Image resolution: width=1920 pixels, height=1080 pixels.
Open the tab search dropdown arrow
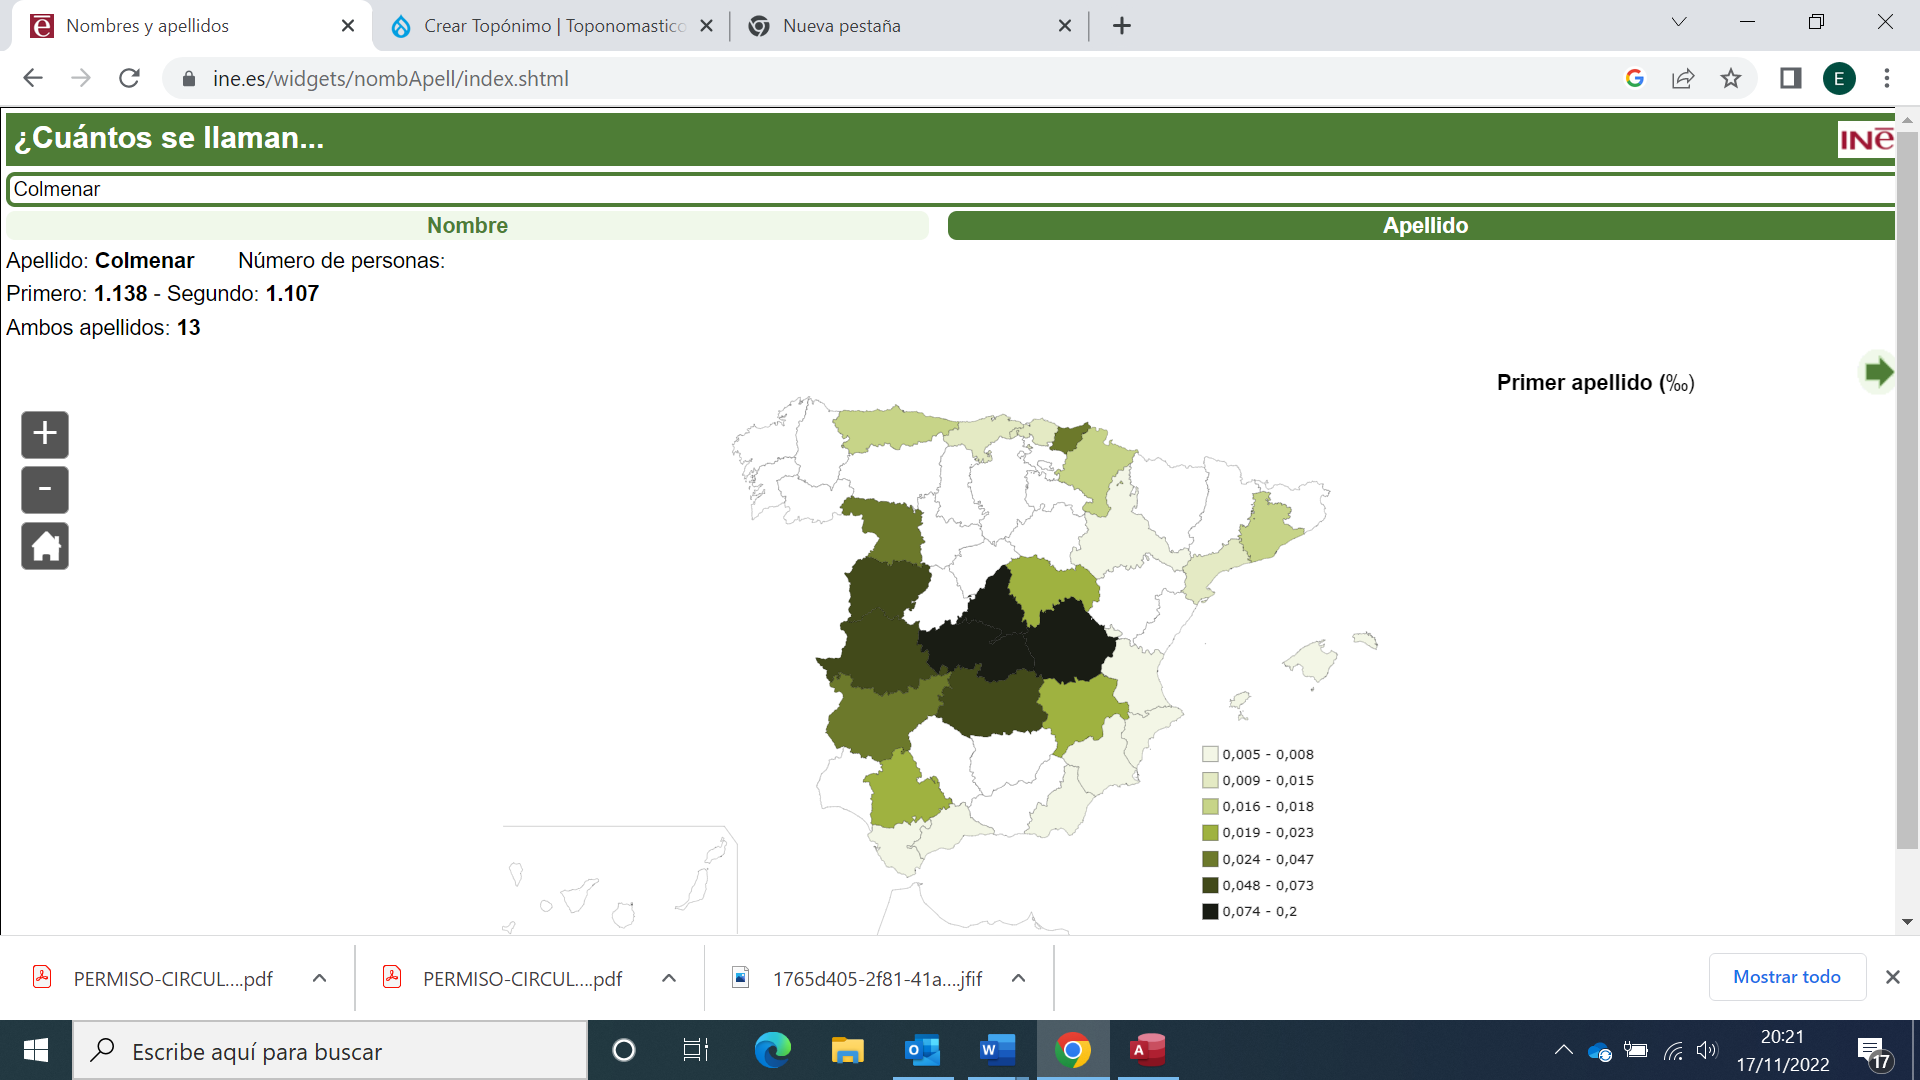pos(1679,23)
